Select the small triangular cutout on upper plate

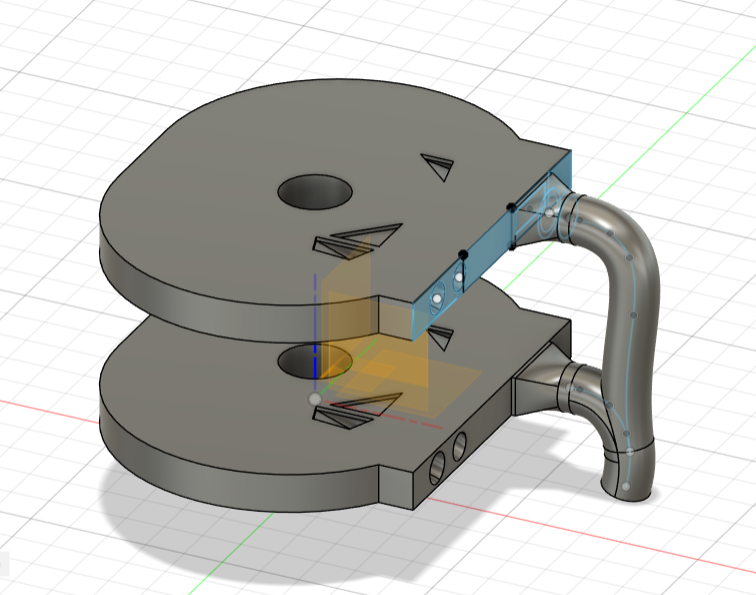439,166
